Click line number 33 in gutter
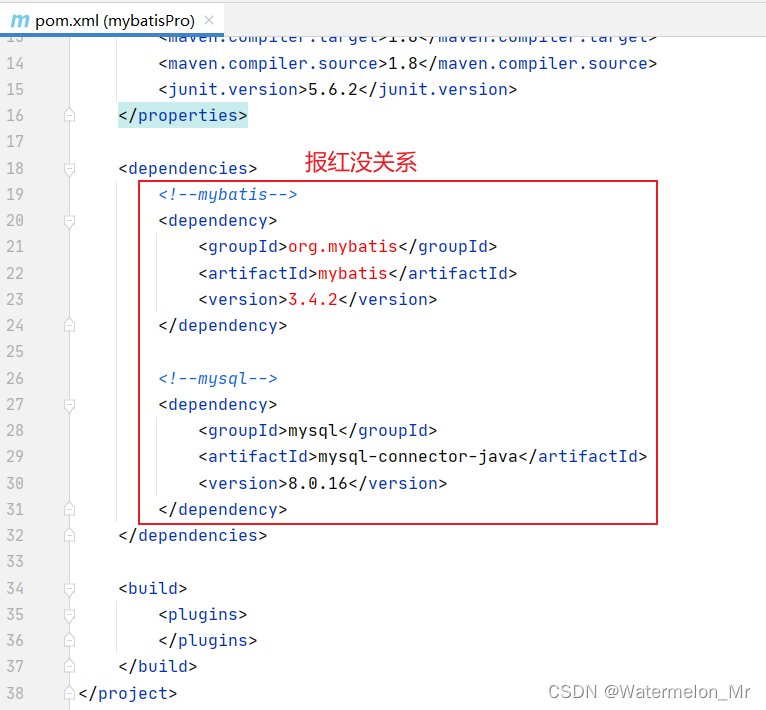Screen dimensions: 766x710 tap(15, 562)
